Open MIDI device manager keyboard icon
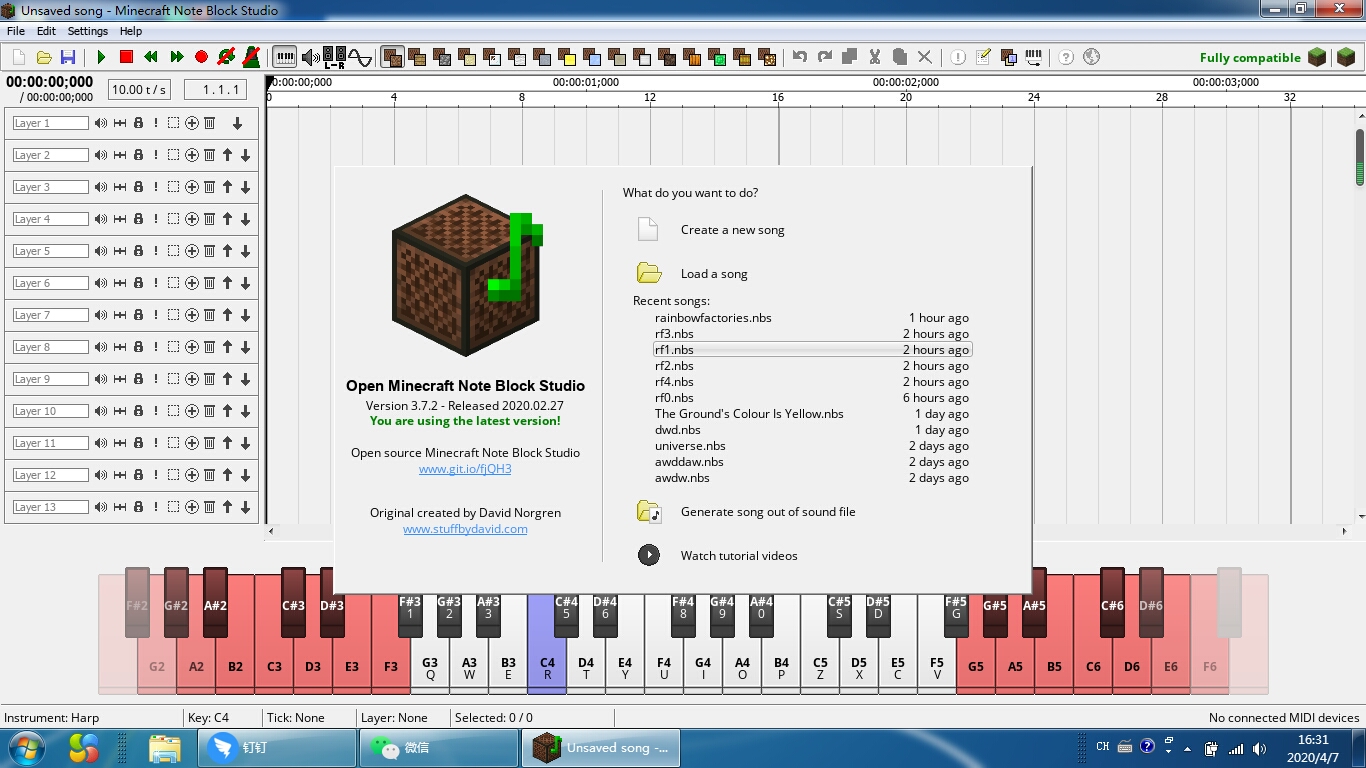 [1033, 57]
